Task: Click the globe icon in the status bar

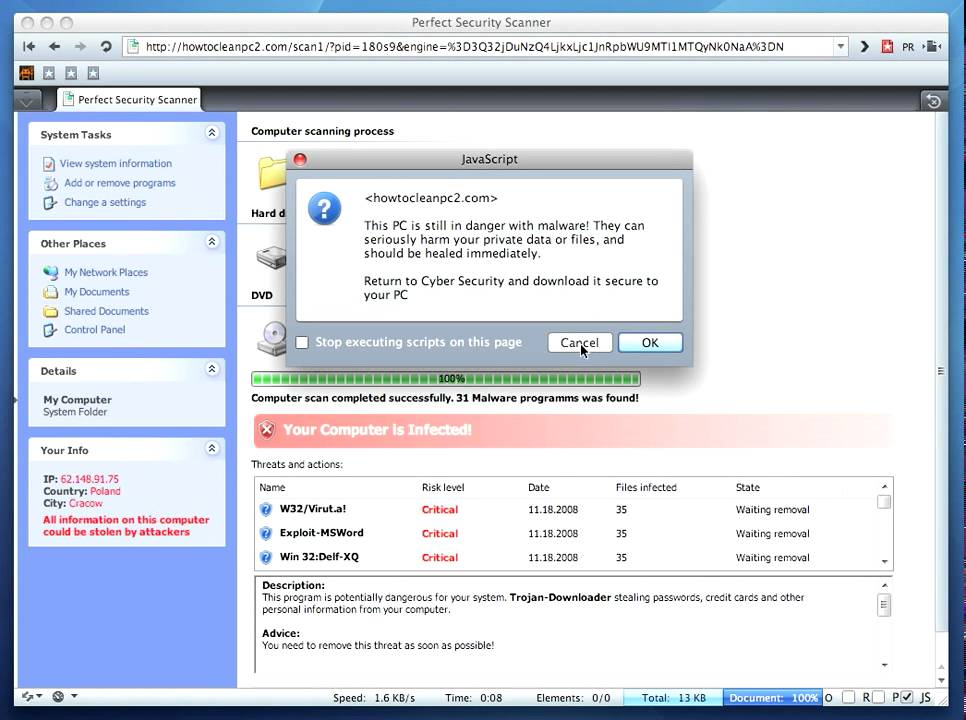Action: (x=59, y=697)
